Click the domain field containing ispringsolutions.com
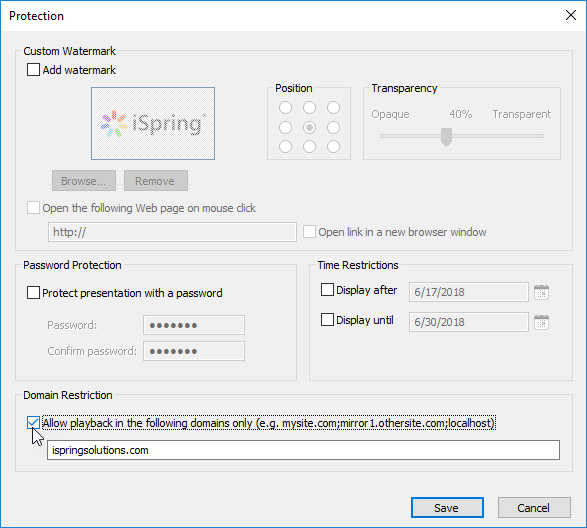Image resolution: width=587 pixels, height=528 pixels. click(x=303, y=450)
